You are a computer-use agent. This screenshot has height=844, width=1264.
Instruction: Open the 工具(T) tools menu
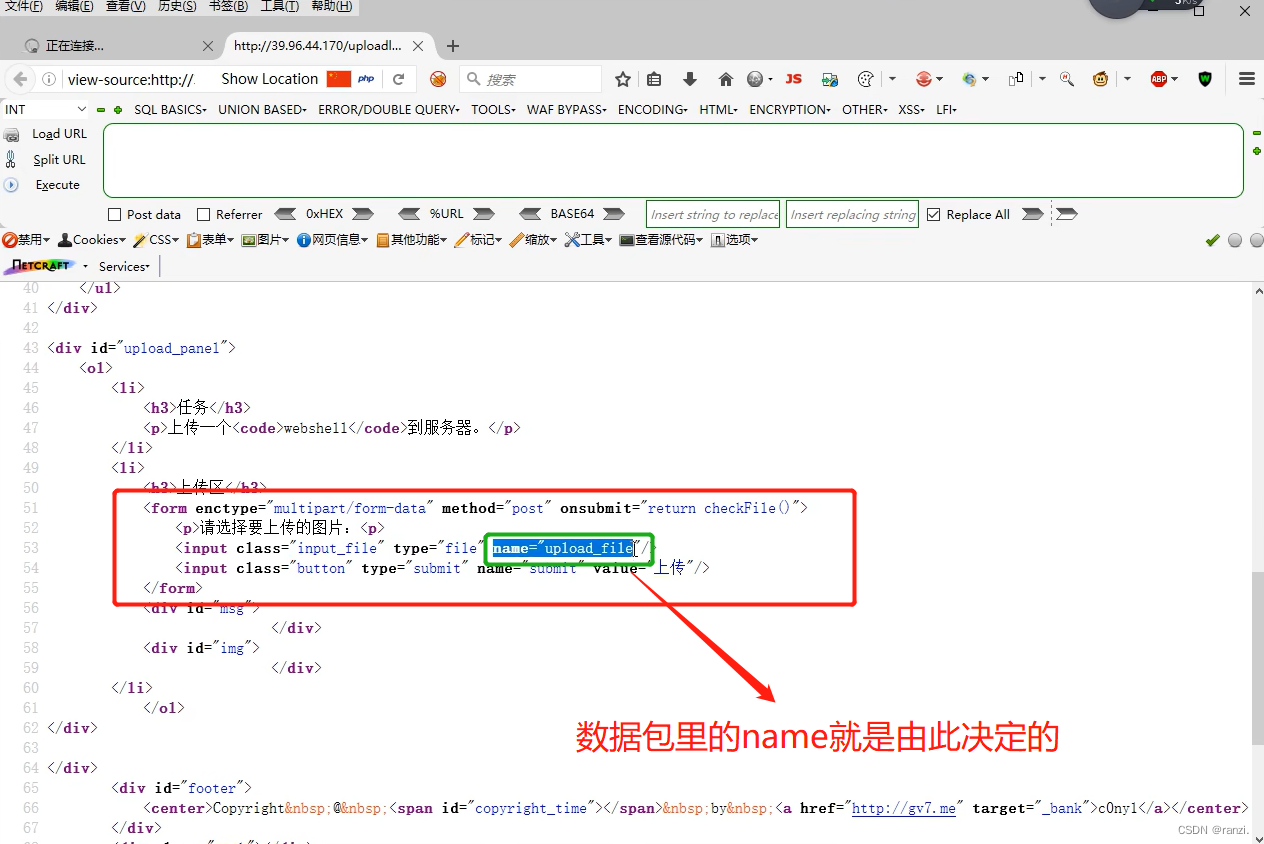click(279, 6)
